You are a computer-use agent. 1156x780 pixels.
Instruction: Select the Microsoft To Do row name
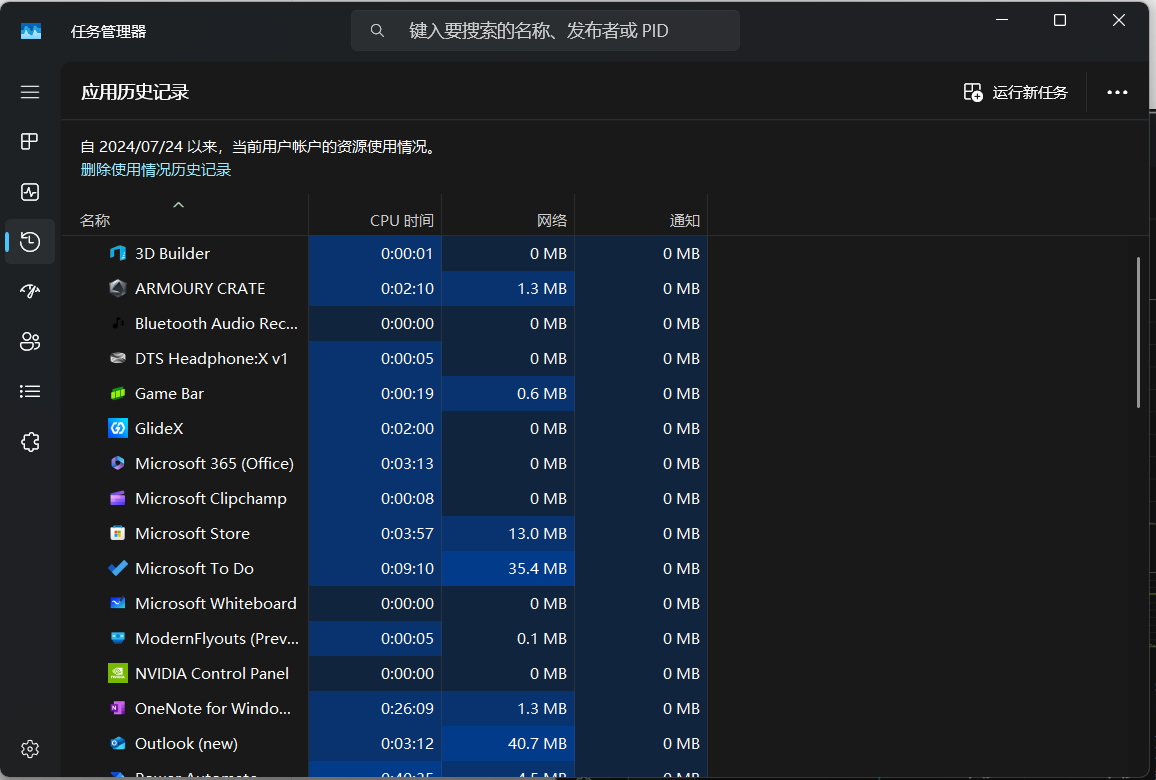coord(194,568)
